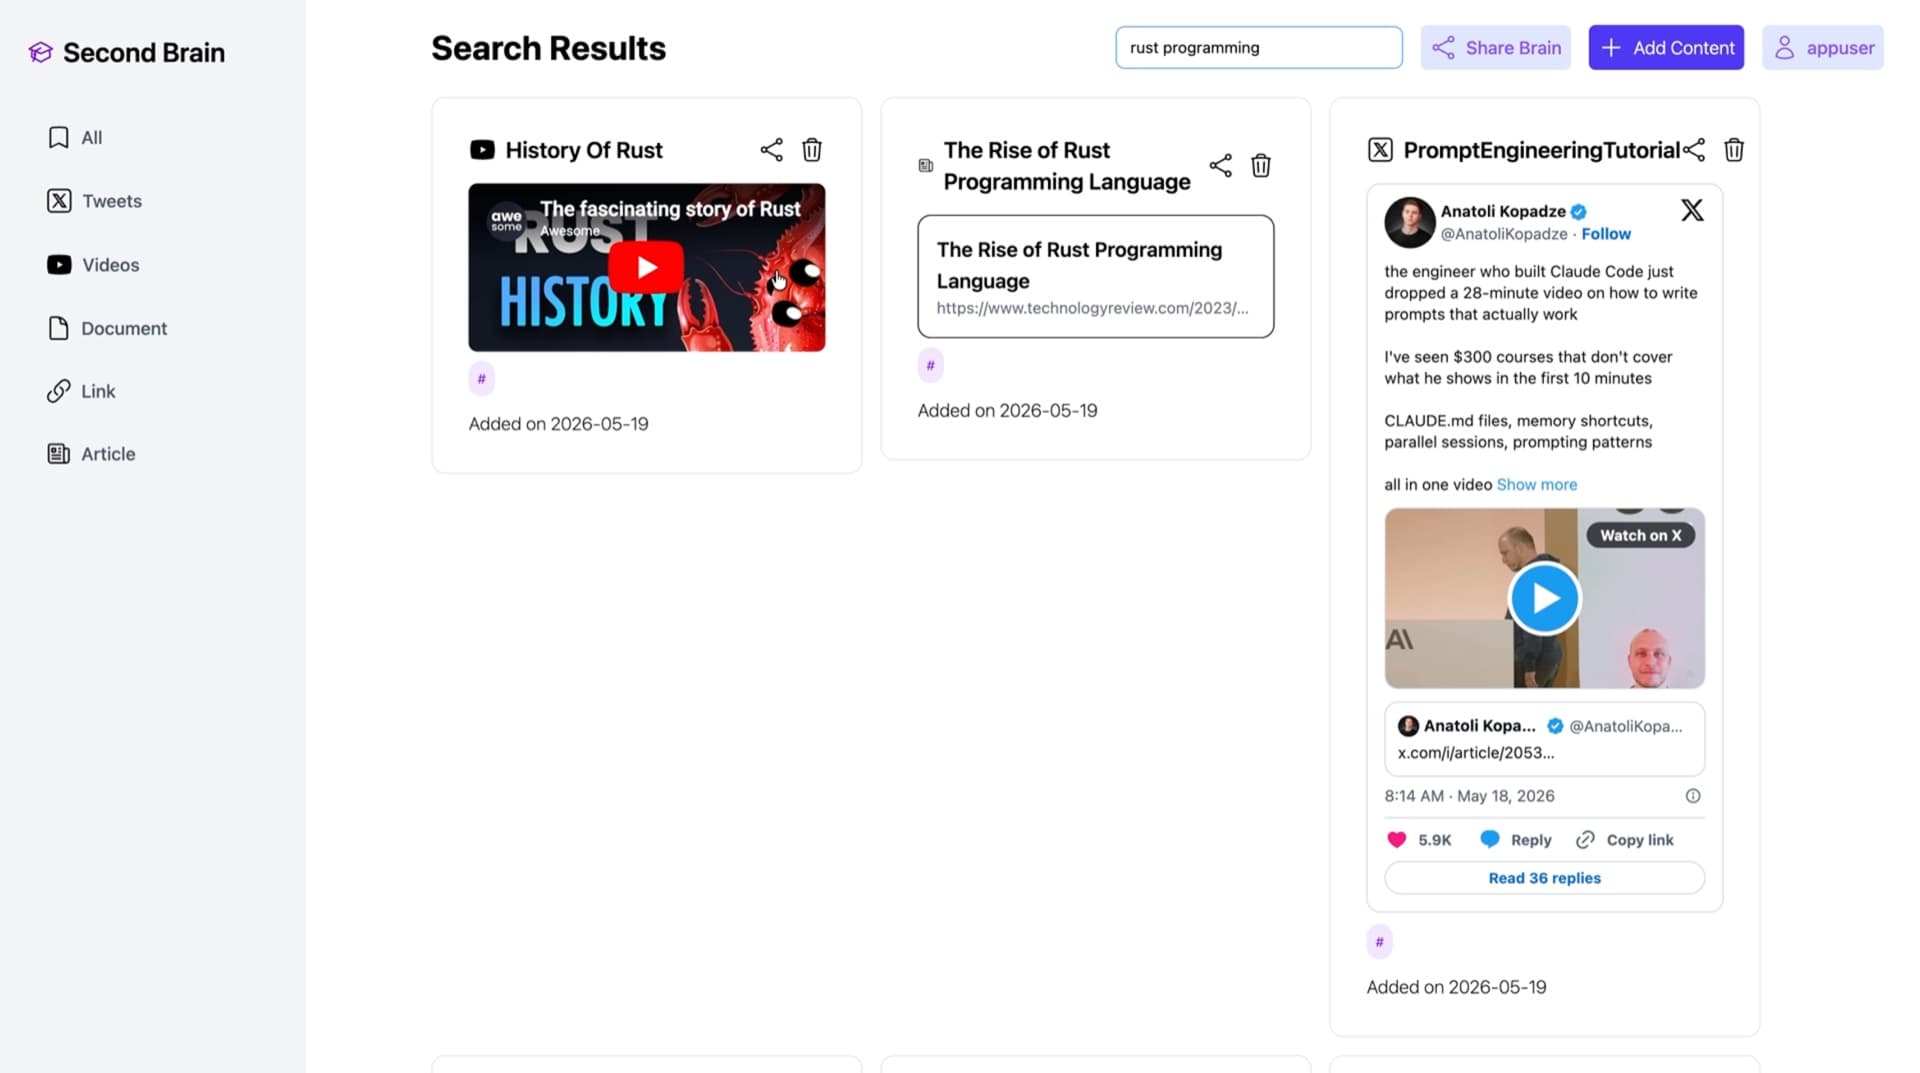1920x1073 pixels.
Task: Click the Search Results heading
Action: (548, 48)
